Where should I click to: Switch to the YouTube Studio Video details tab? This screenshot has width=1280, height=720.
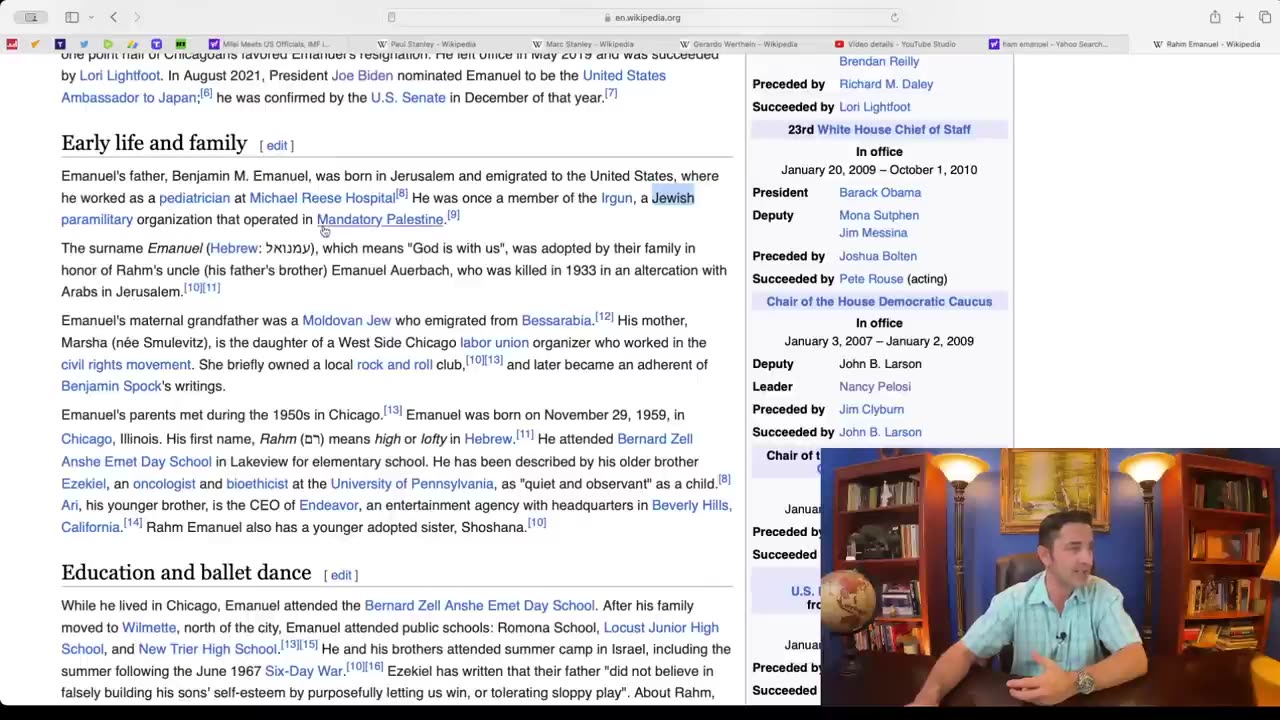click(x=895, y=44)
